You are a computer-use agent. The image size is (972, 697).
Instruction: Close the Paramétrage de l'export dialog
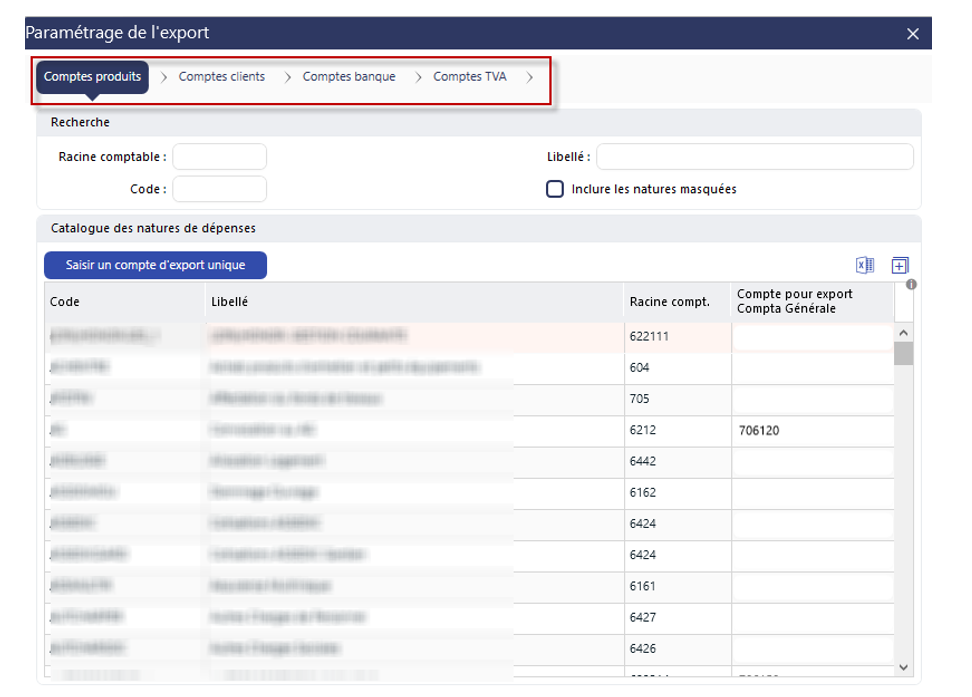coord(912,34)
